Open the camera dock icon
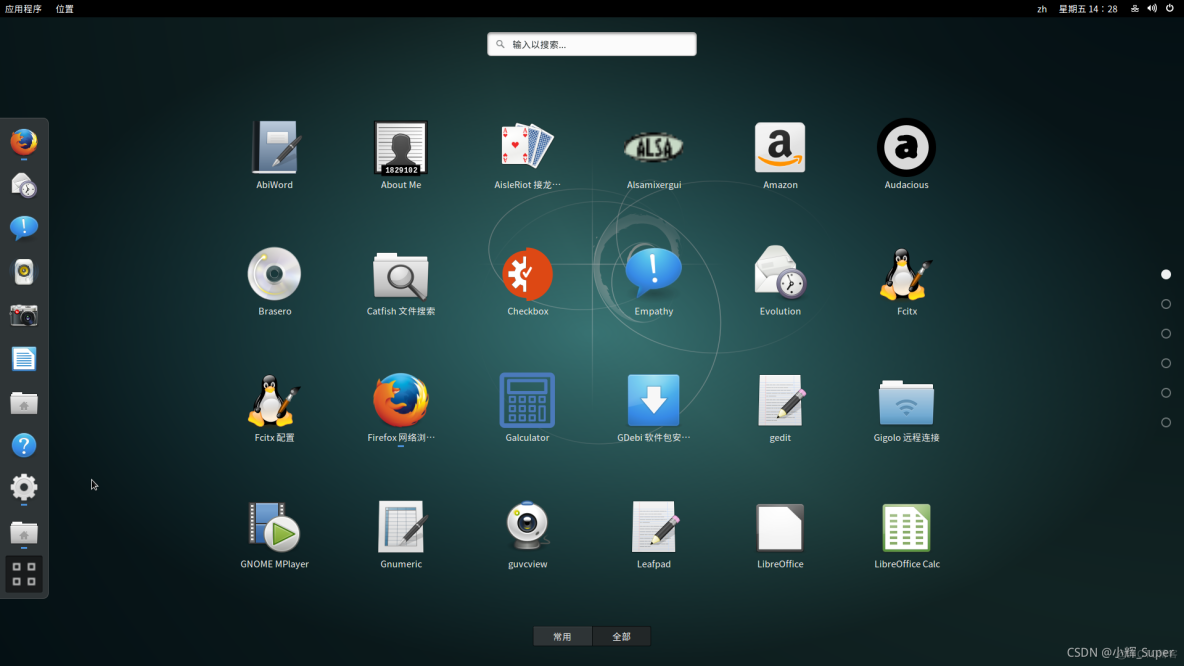The width and height of the screenshot is (1184, 666). tap(23, 316)
